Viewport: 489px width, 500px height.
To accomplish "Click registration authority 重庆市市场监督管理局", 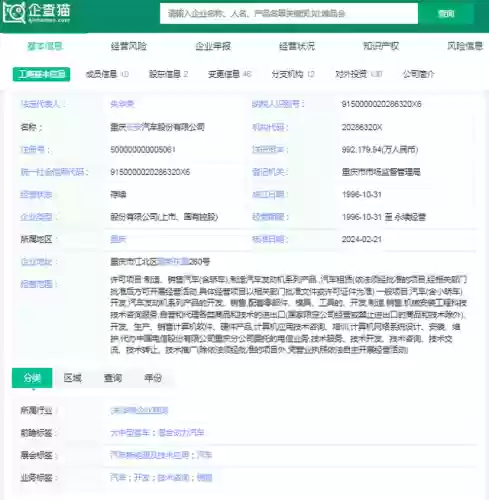I will click(x=381, y=172).
